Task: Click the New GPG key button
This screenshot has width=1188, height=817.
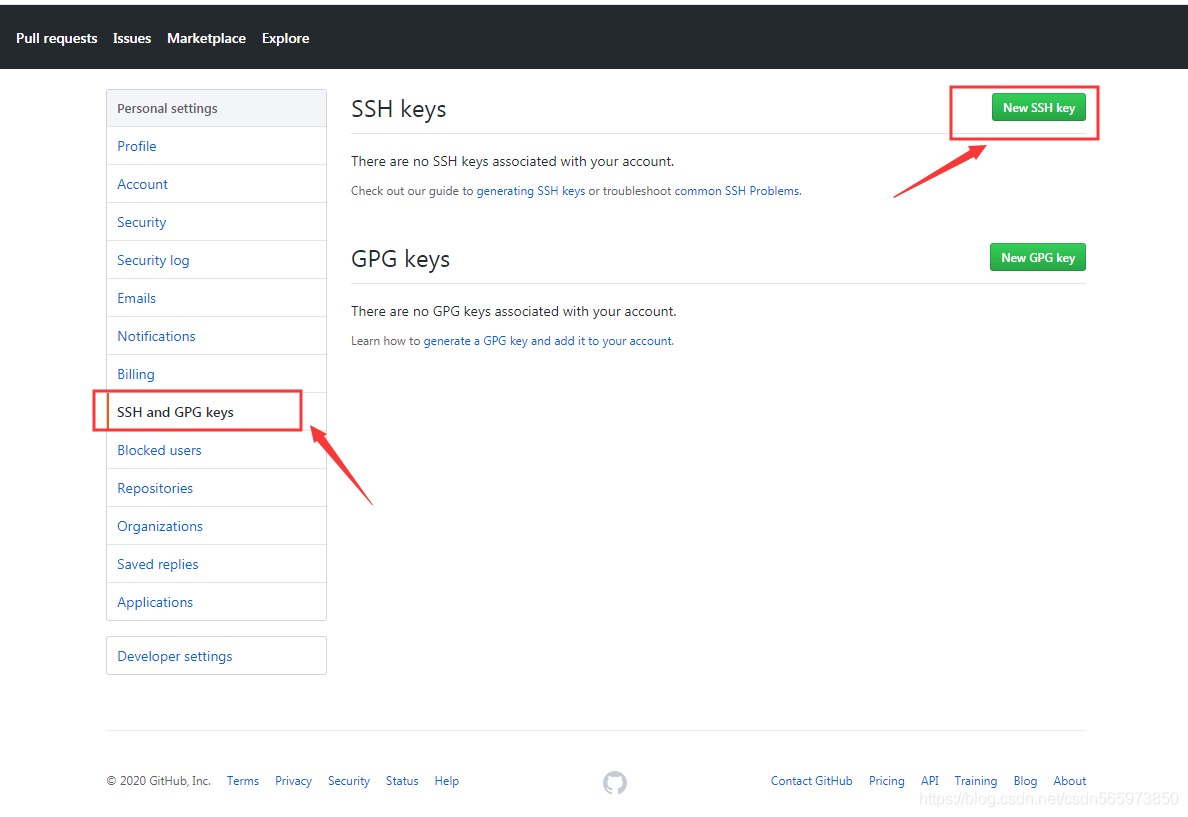Action: tap(1038, 258)
